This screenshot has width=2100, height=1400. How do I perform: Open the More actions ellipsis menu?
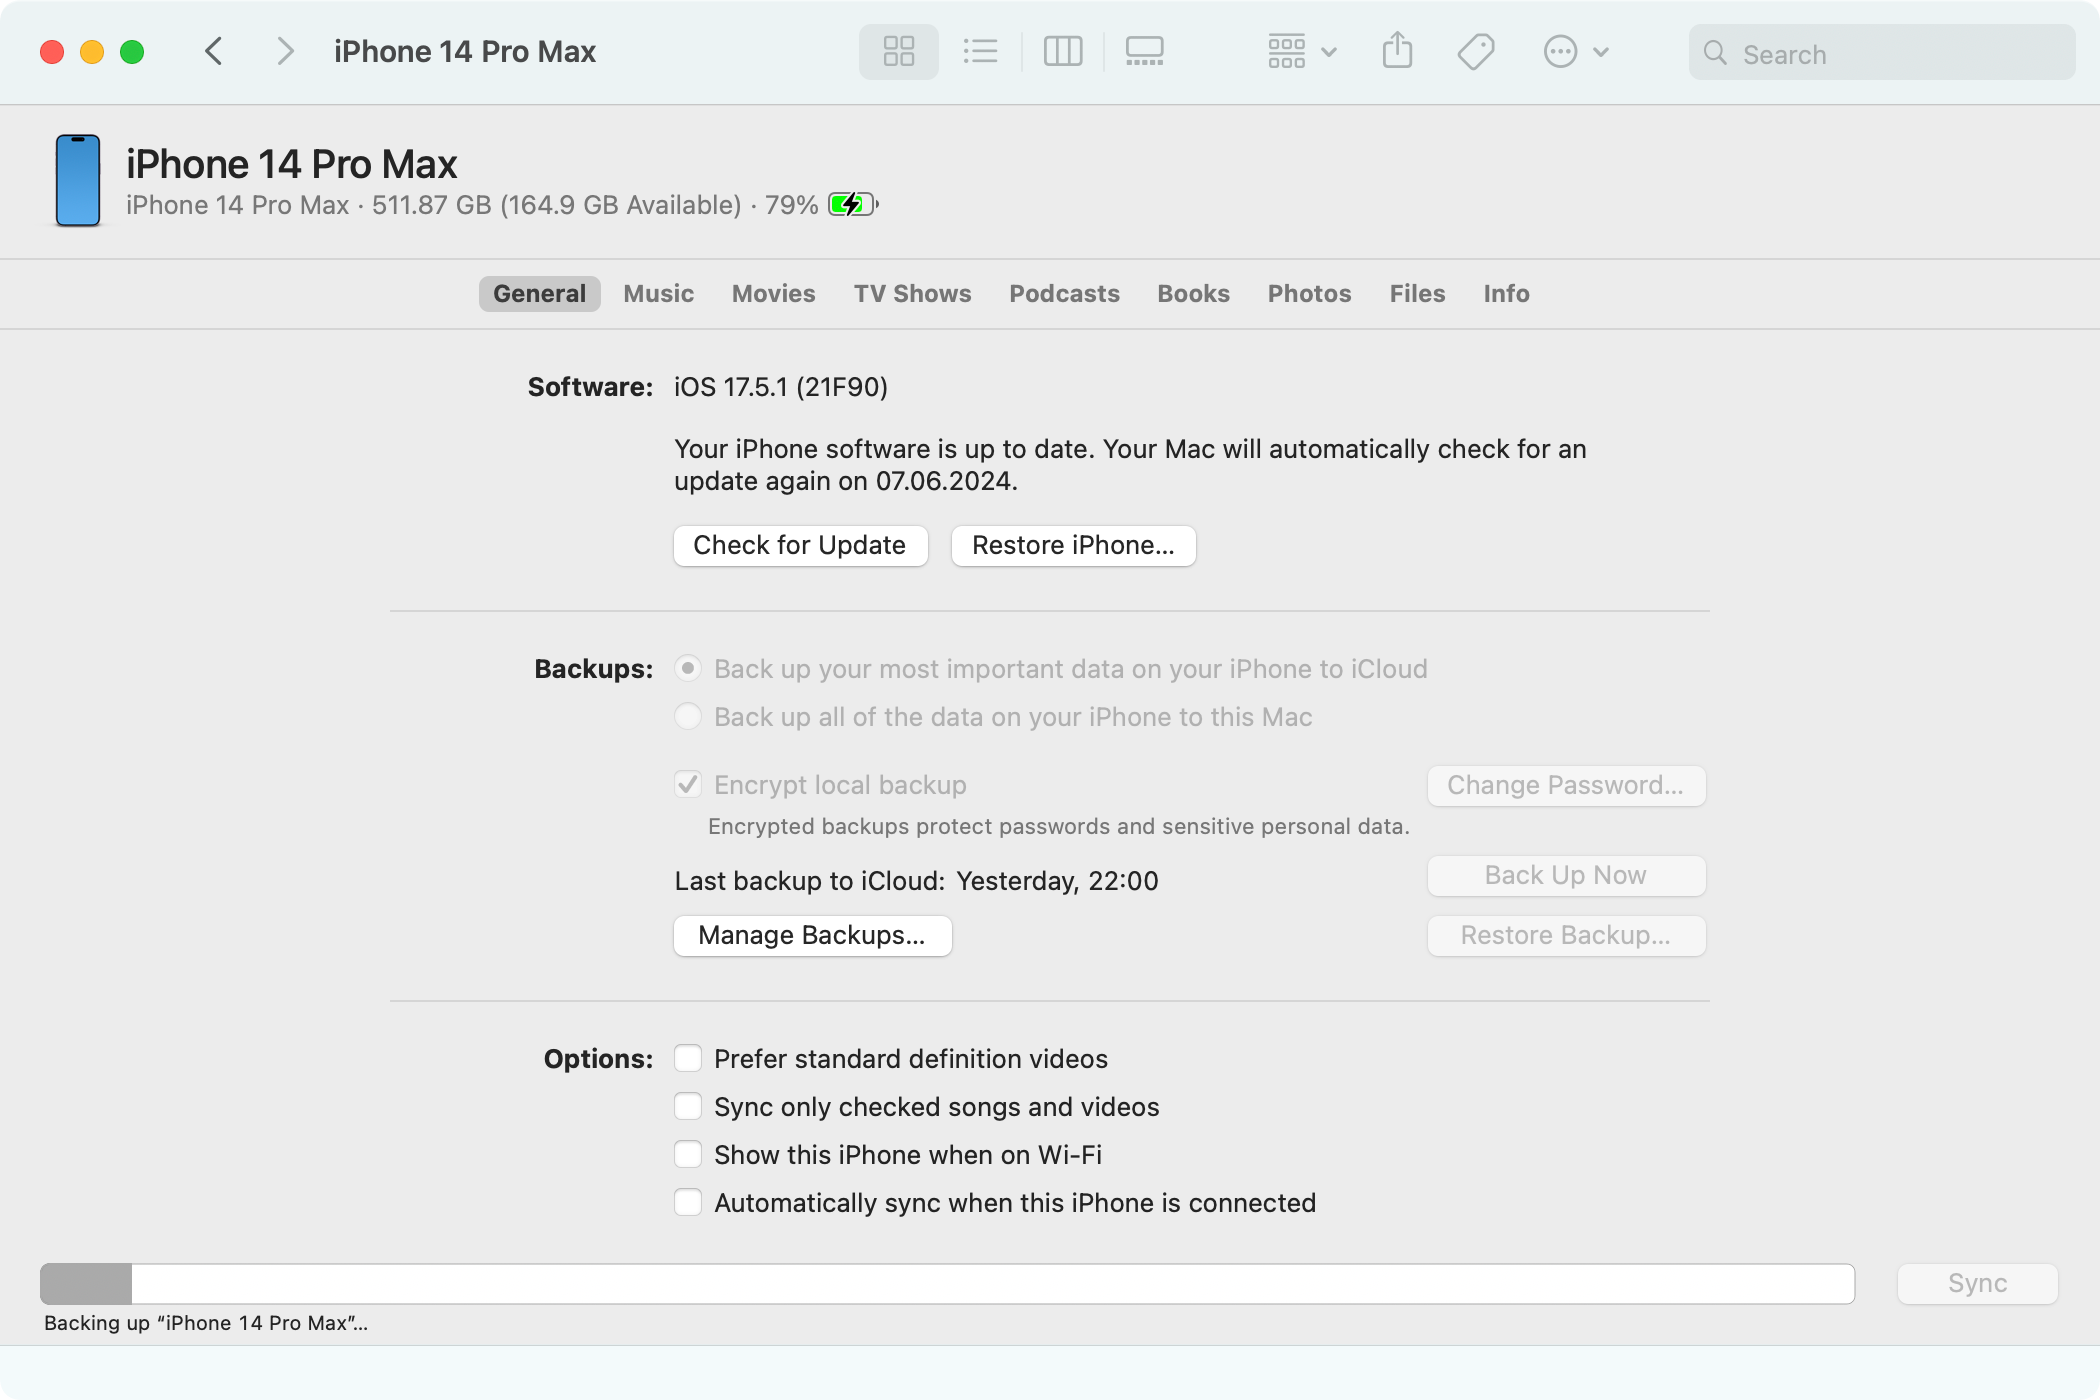pyautogui.click(x=1558, y=51)
